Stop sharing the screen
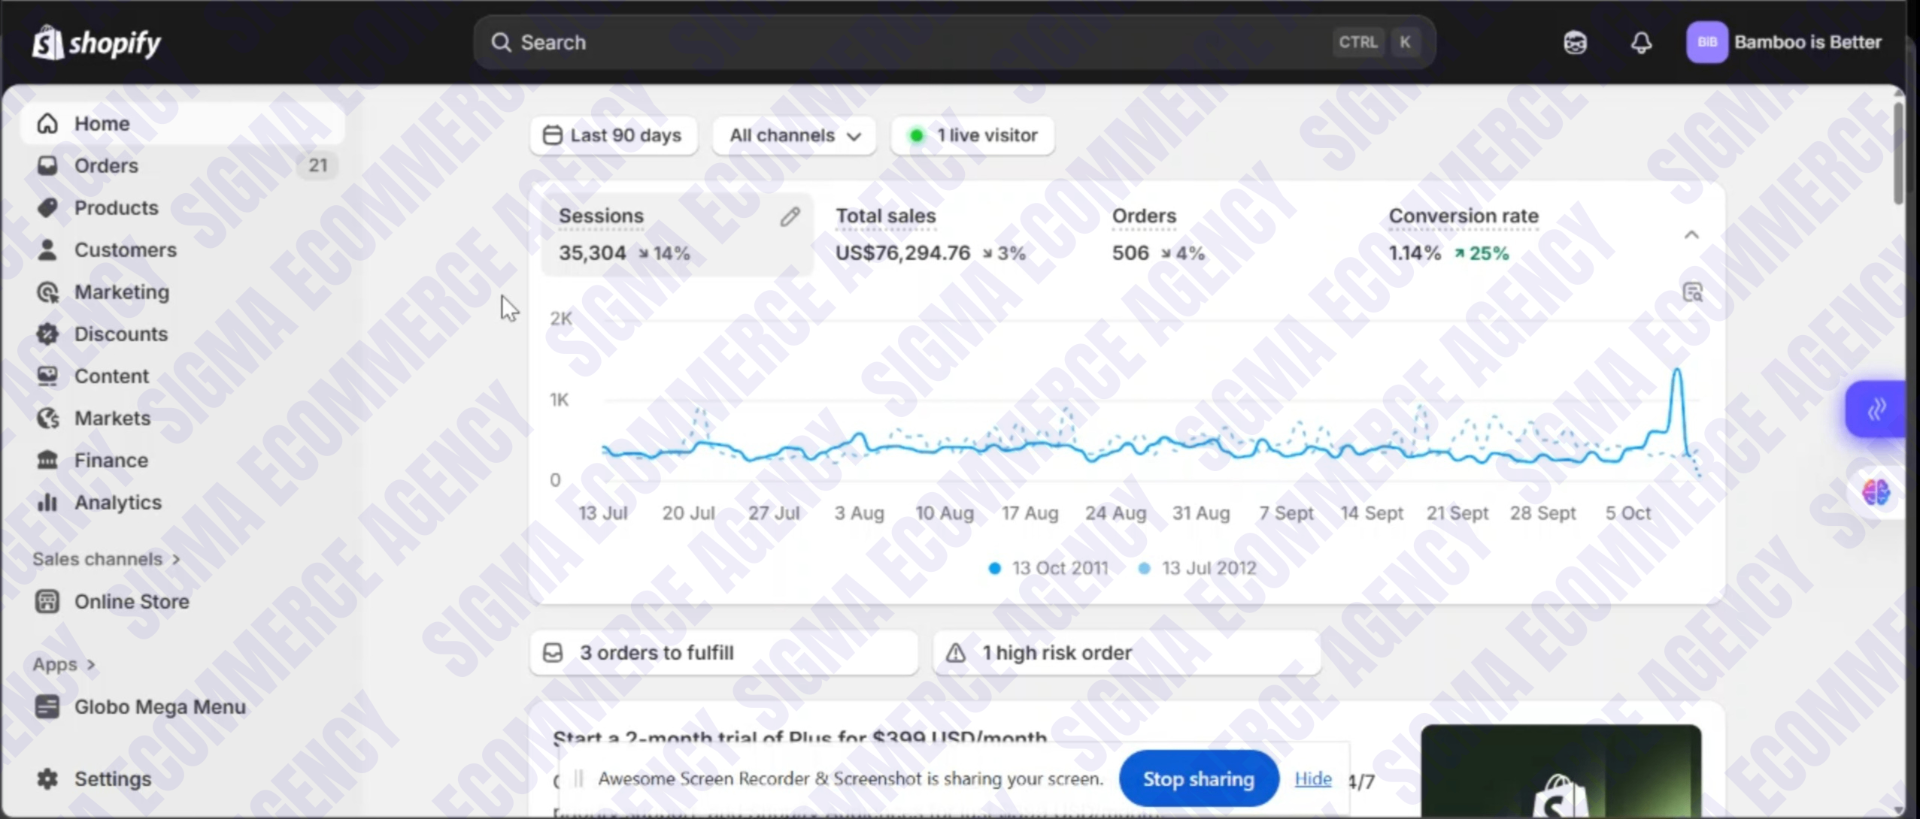This screenshot has height=819, width=1920. tap(1198, 779)
